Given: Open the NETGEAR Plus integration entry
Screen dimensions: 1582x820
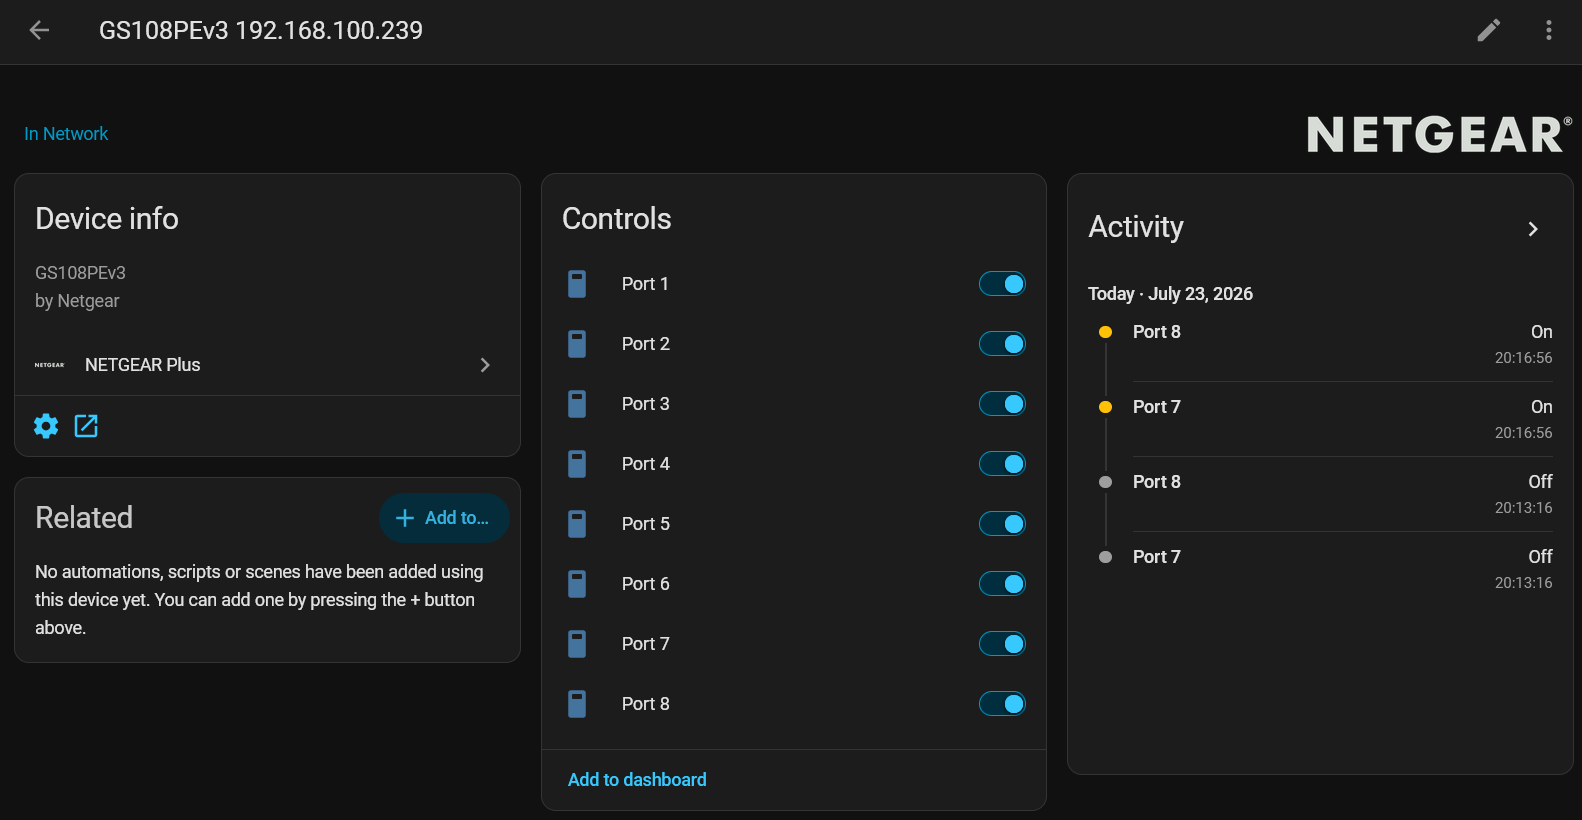Looking at the screenshot, I should coord(267,365).
